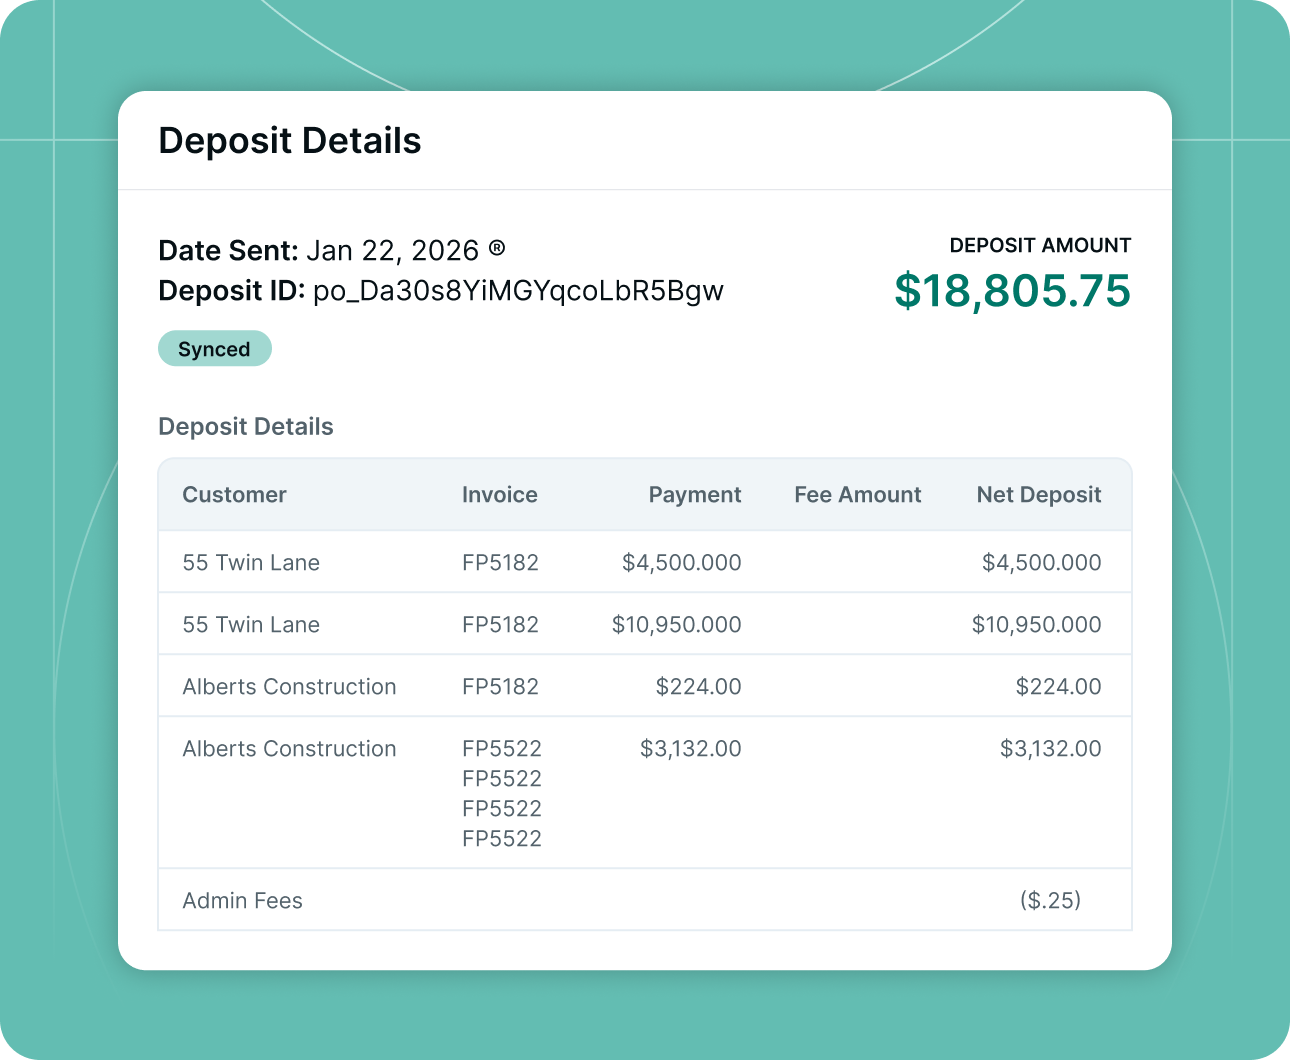
Task: Click the bottommost FP5522 invoice number
Action: (502, 839)
